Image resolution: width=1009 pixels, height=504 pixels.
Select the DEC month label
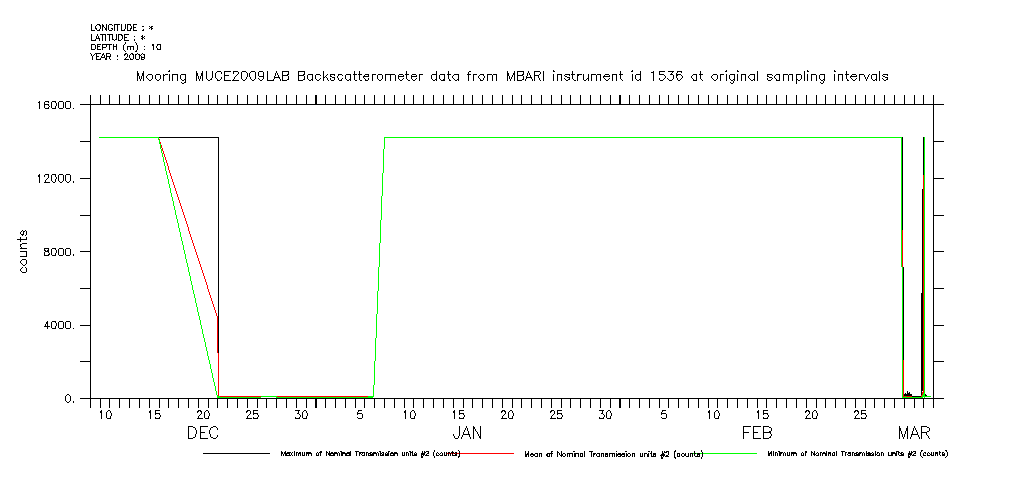pyautogui.click(x=203, y=434)
